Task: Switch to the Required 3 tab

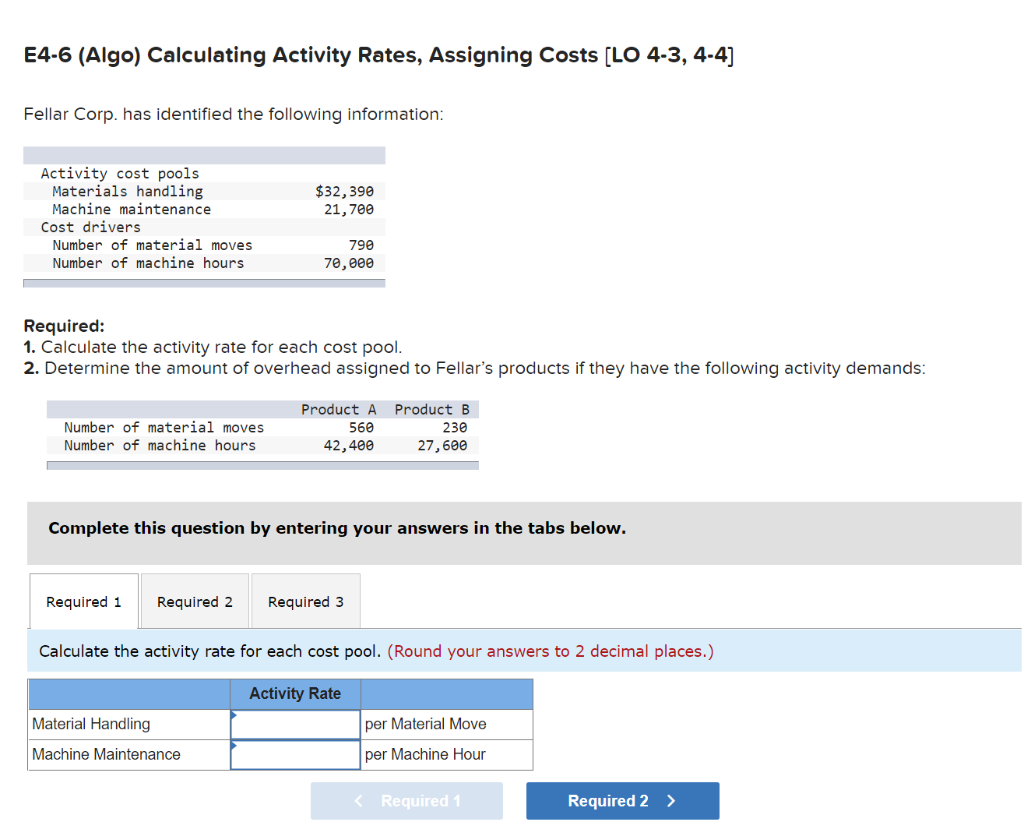Action: 305,601
